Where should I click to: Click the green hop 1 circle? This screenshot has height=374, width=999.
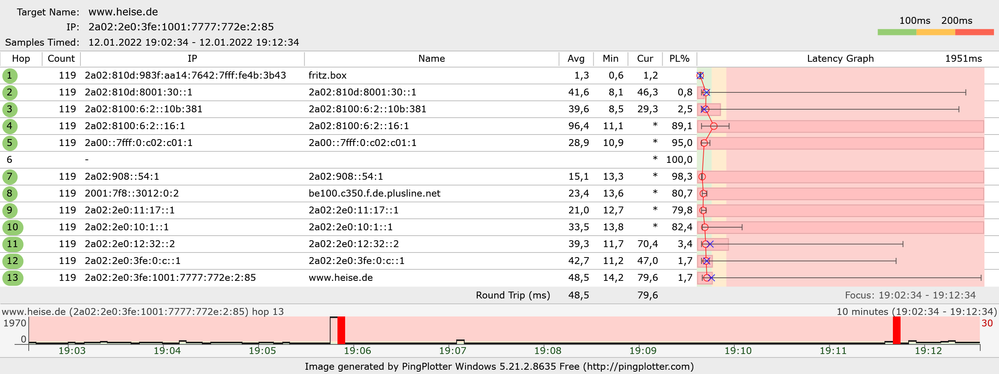click(10, 76)
